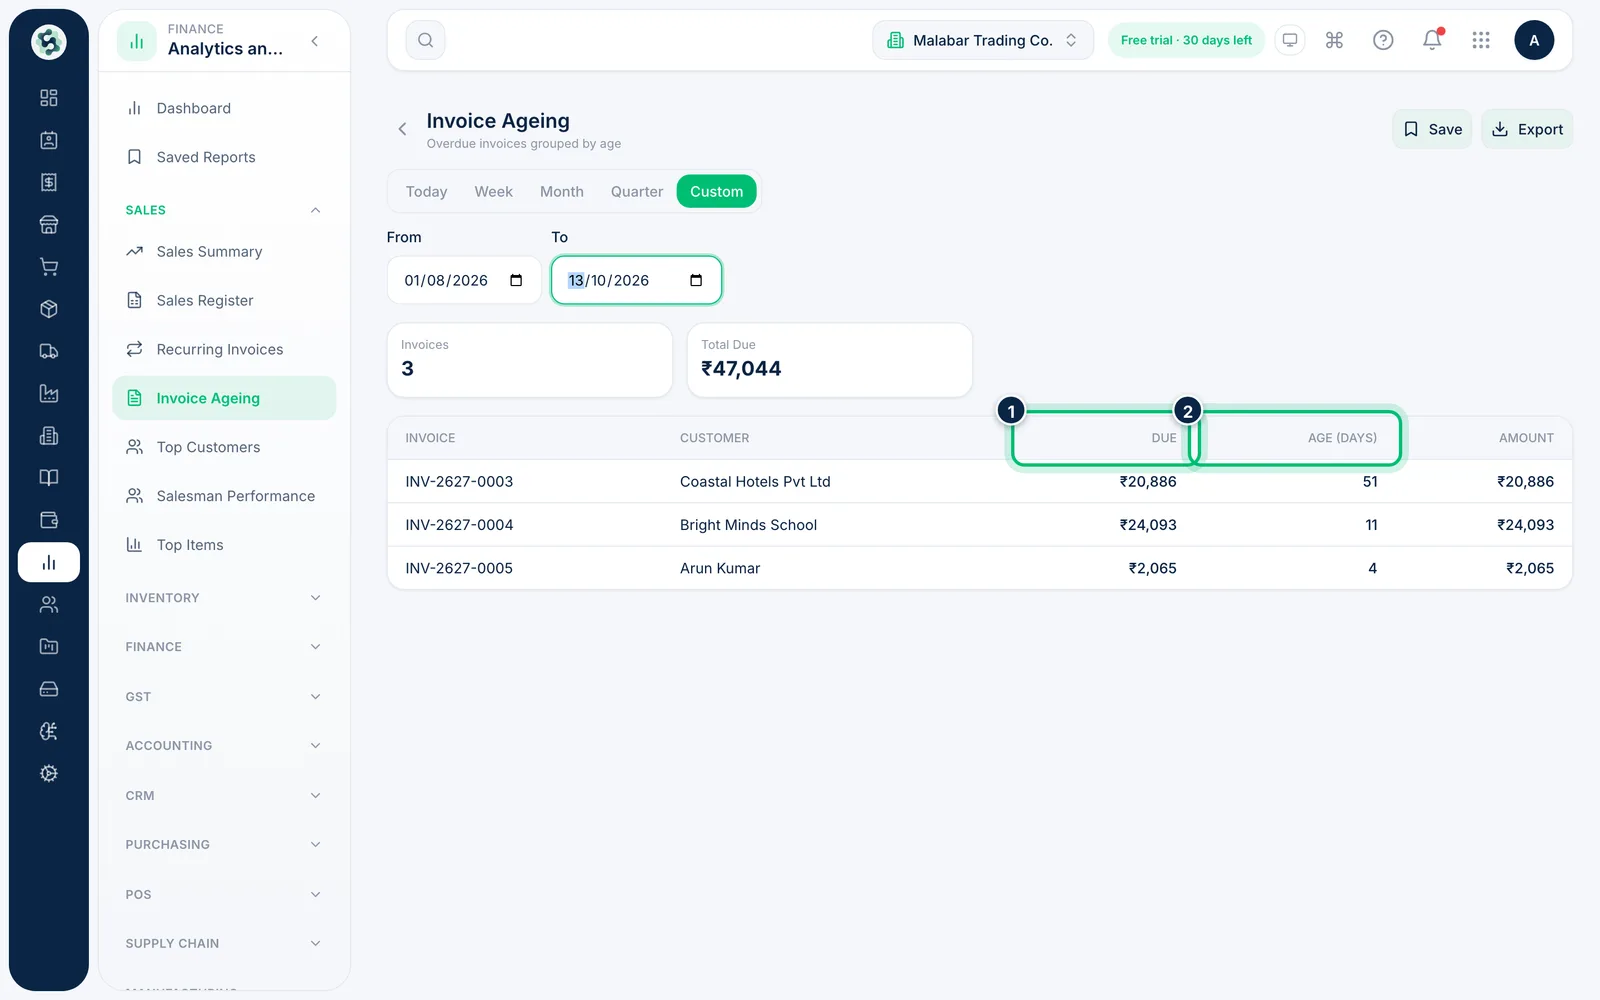Image resolution: width=1600 pixels, height=1000 pixels.
Task: Open the help question mark icon
Action: 1383,40
